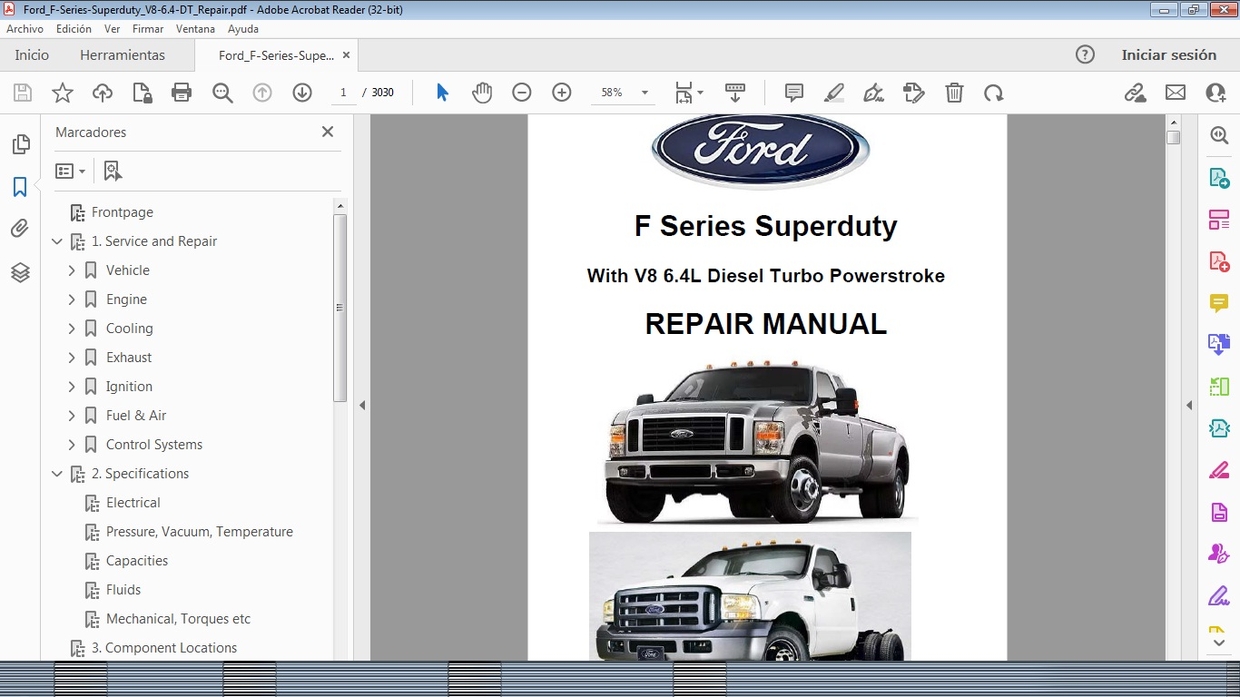The width and height of the screenshot is (1240, 697).
Task: Activate the Highlight text tool
Action: (834, 92)
